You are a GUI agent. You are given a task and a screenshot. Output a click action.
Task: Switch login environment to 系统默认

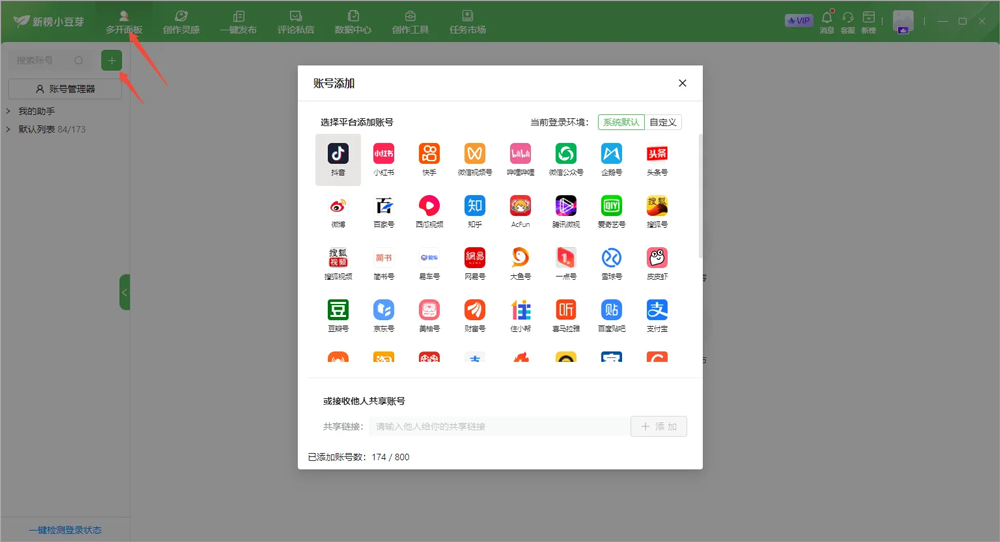tap(621, 122)
